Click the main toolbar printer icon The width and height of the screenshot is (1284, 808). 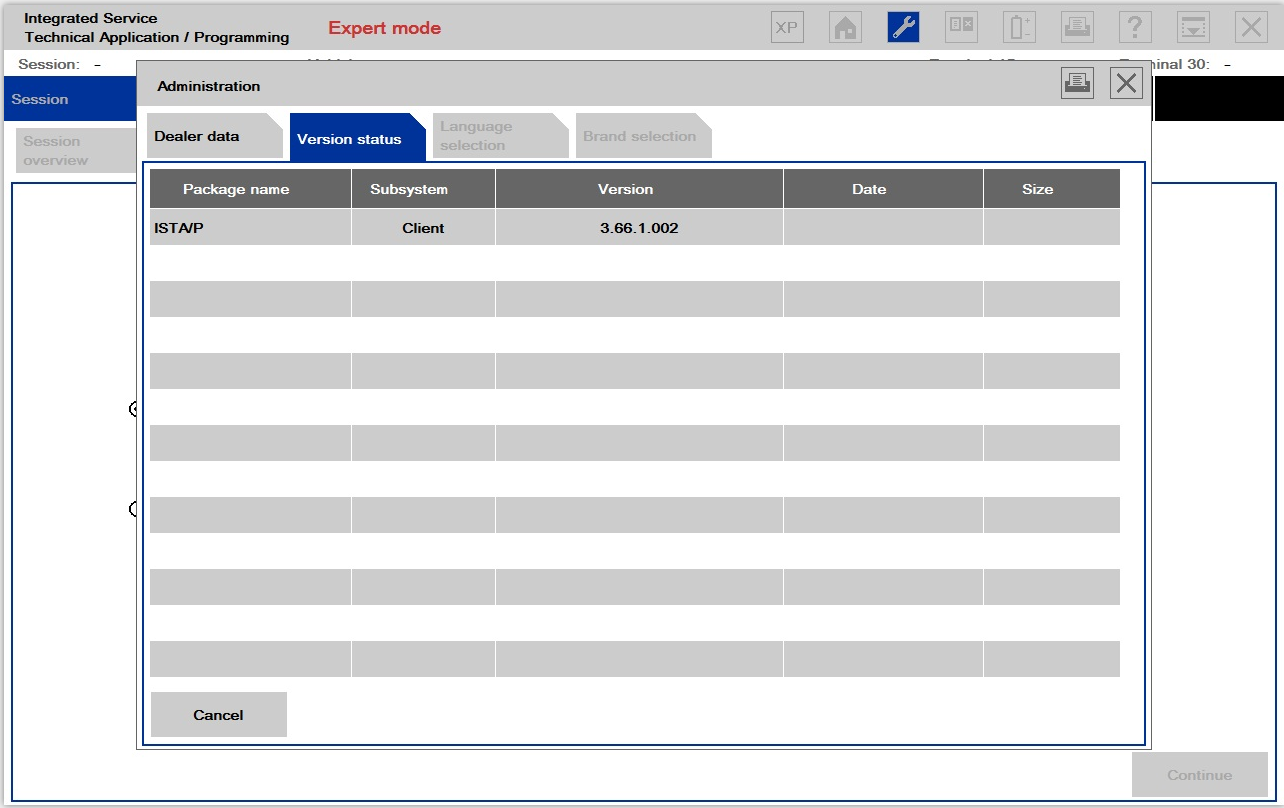click(x=1078, y=27)
